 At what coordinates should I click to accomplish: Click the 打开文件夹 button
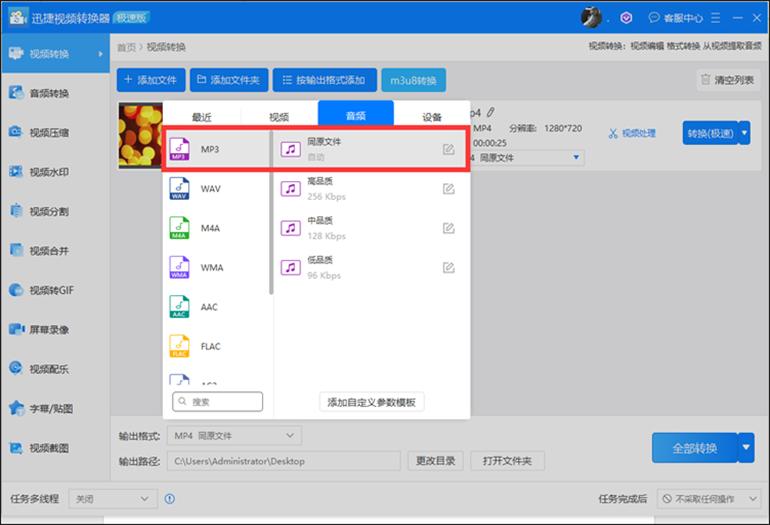tap(507, 461)
